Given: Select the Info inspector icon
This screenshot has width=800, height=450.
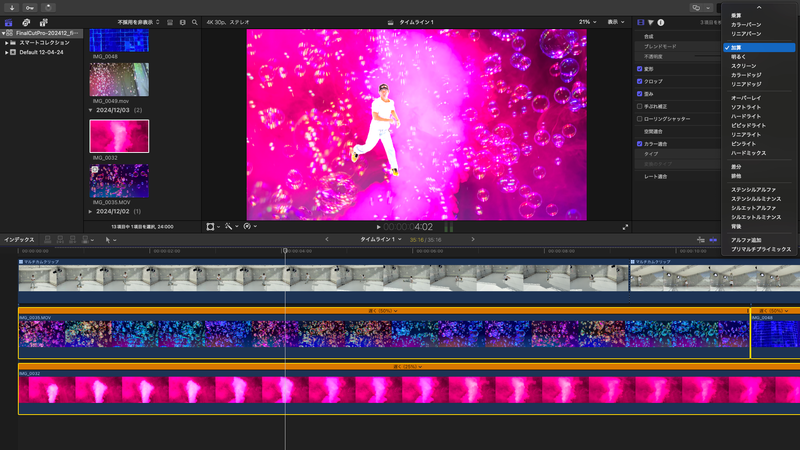Looking at the screenshot, I should click(x=661, y=22).
